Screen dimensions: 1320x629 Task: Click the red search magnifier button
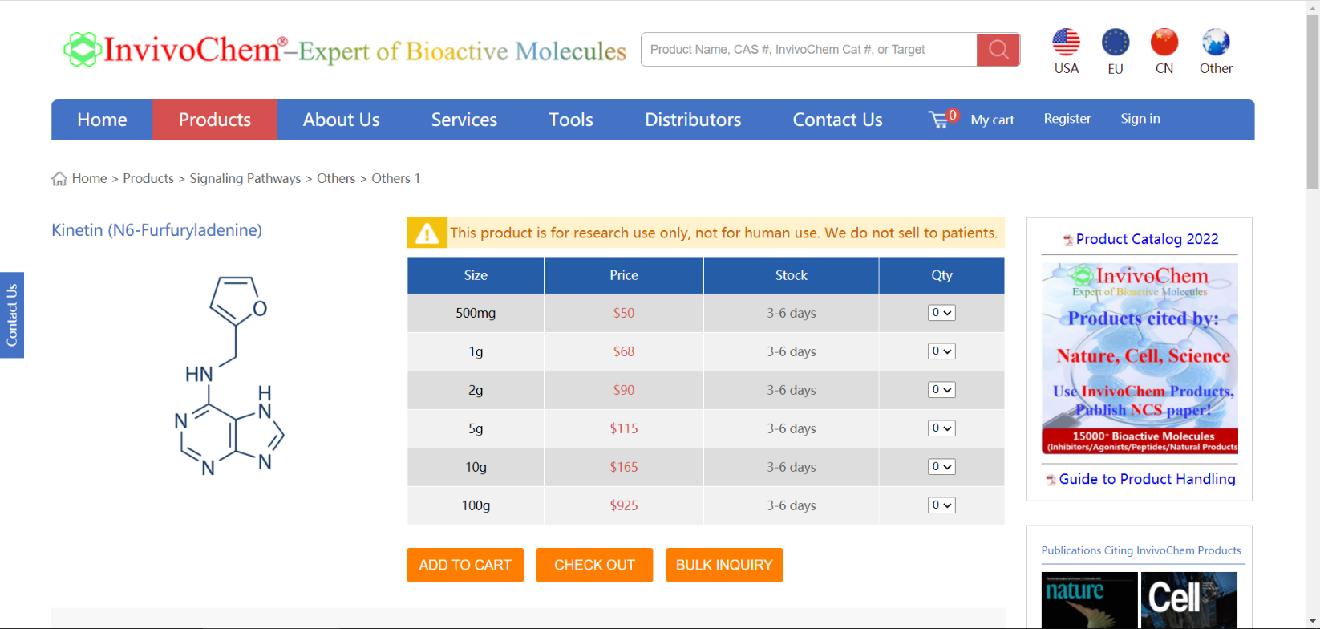click(998, 50)
